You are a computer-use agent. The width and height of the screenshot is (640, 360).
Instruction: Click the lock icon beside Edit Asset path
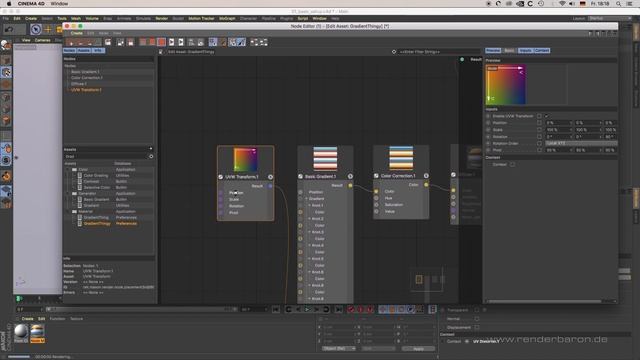point(161,52)
